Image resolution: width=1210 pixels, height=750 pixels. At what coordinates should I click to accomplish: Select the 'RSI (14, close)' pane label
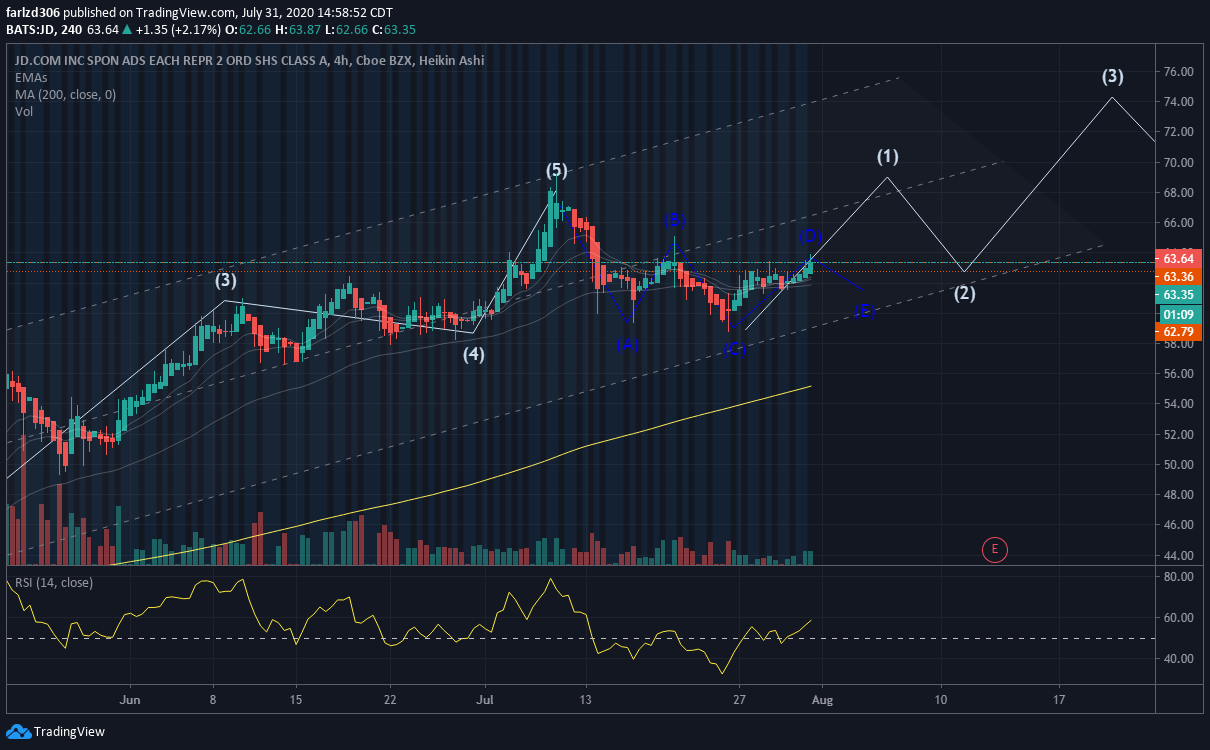pyautogui.click(x=54, y=584)
